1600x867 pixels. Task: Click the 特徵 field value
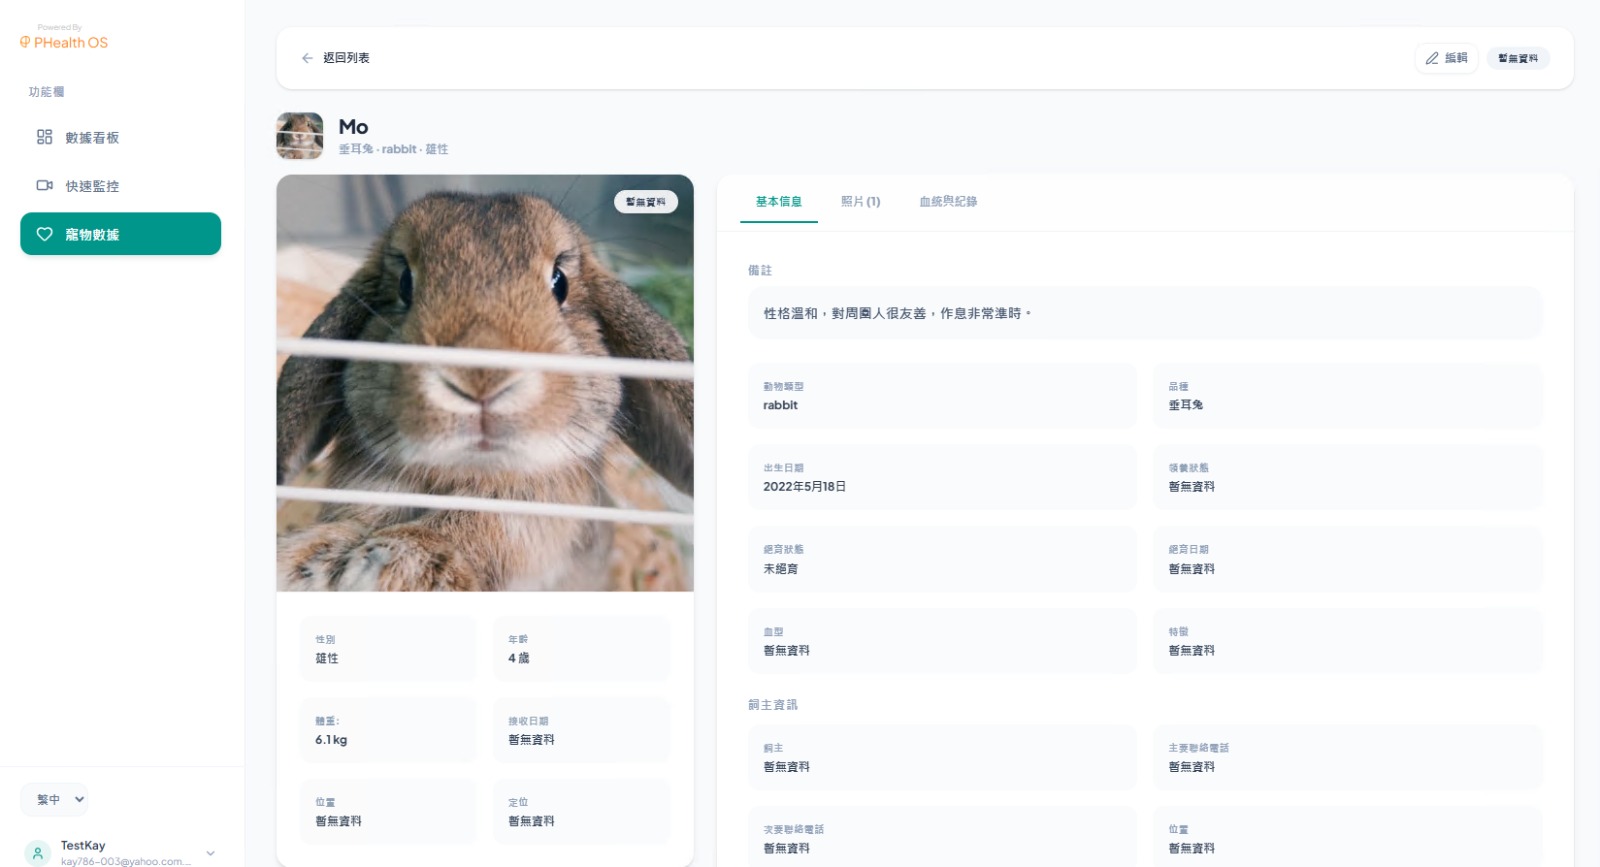pyautogui.click(x=1192, y=650)
